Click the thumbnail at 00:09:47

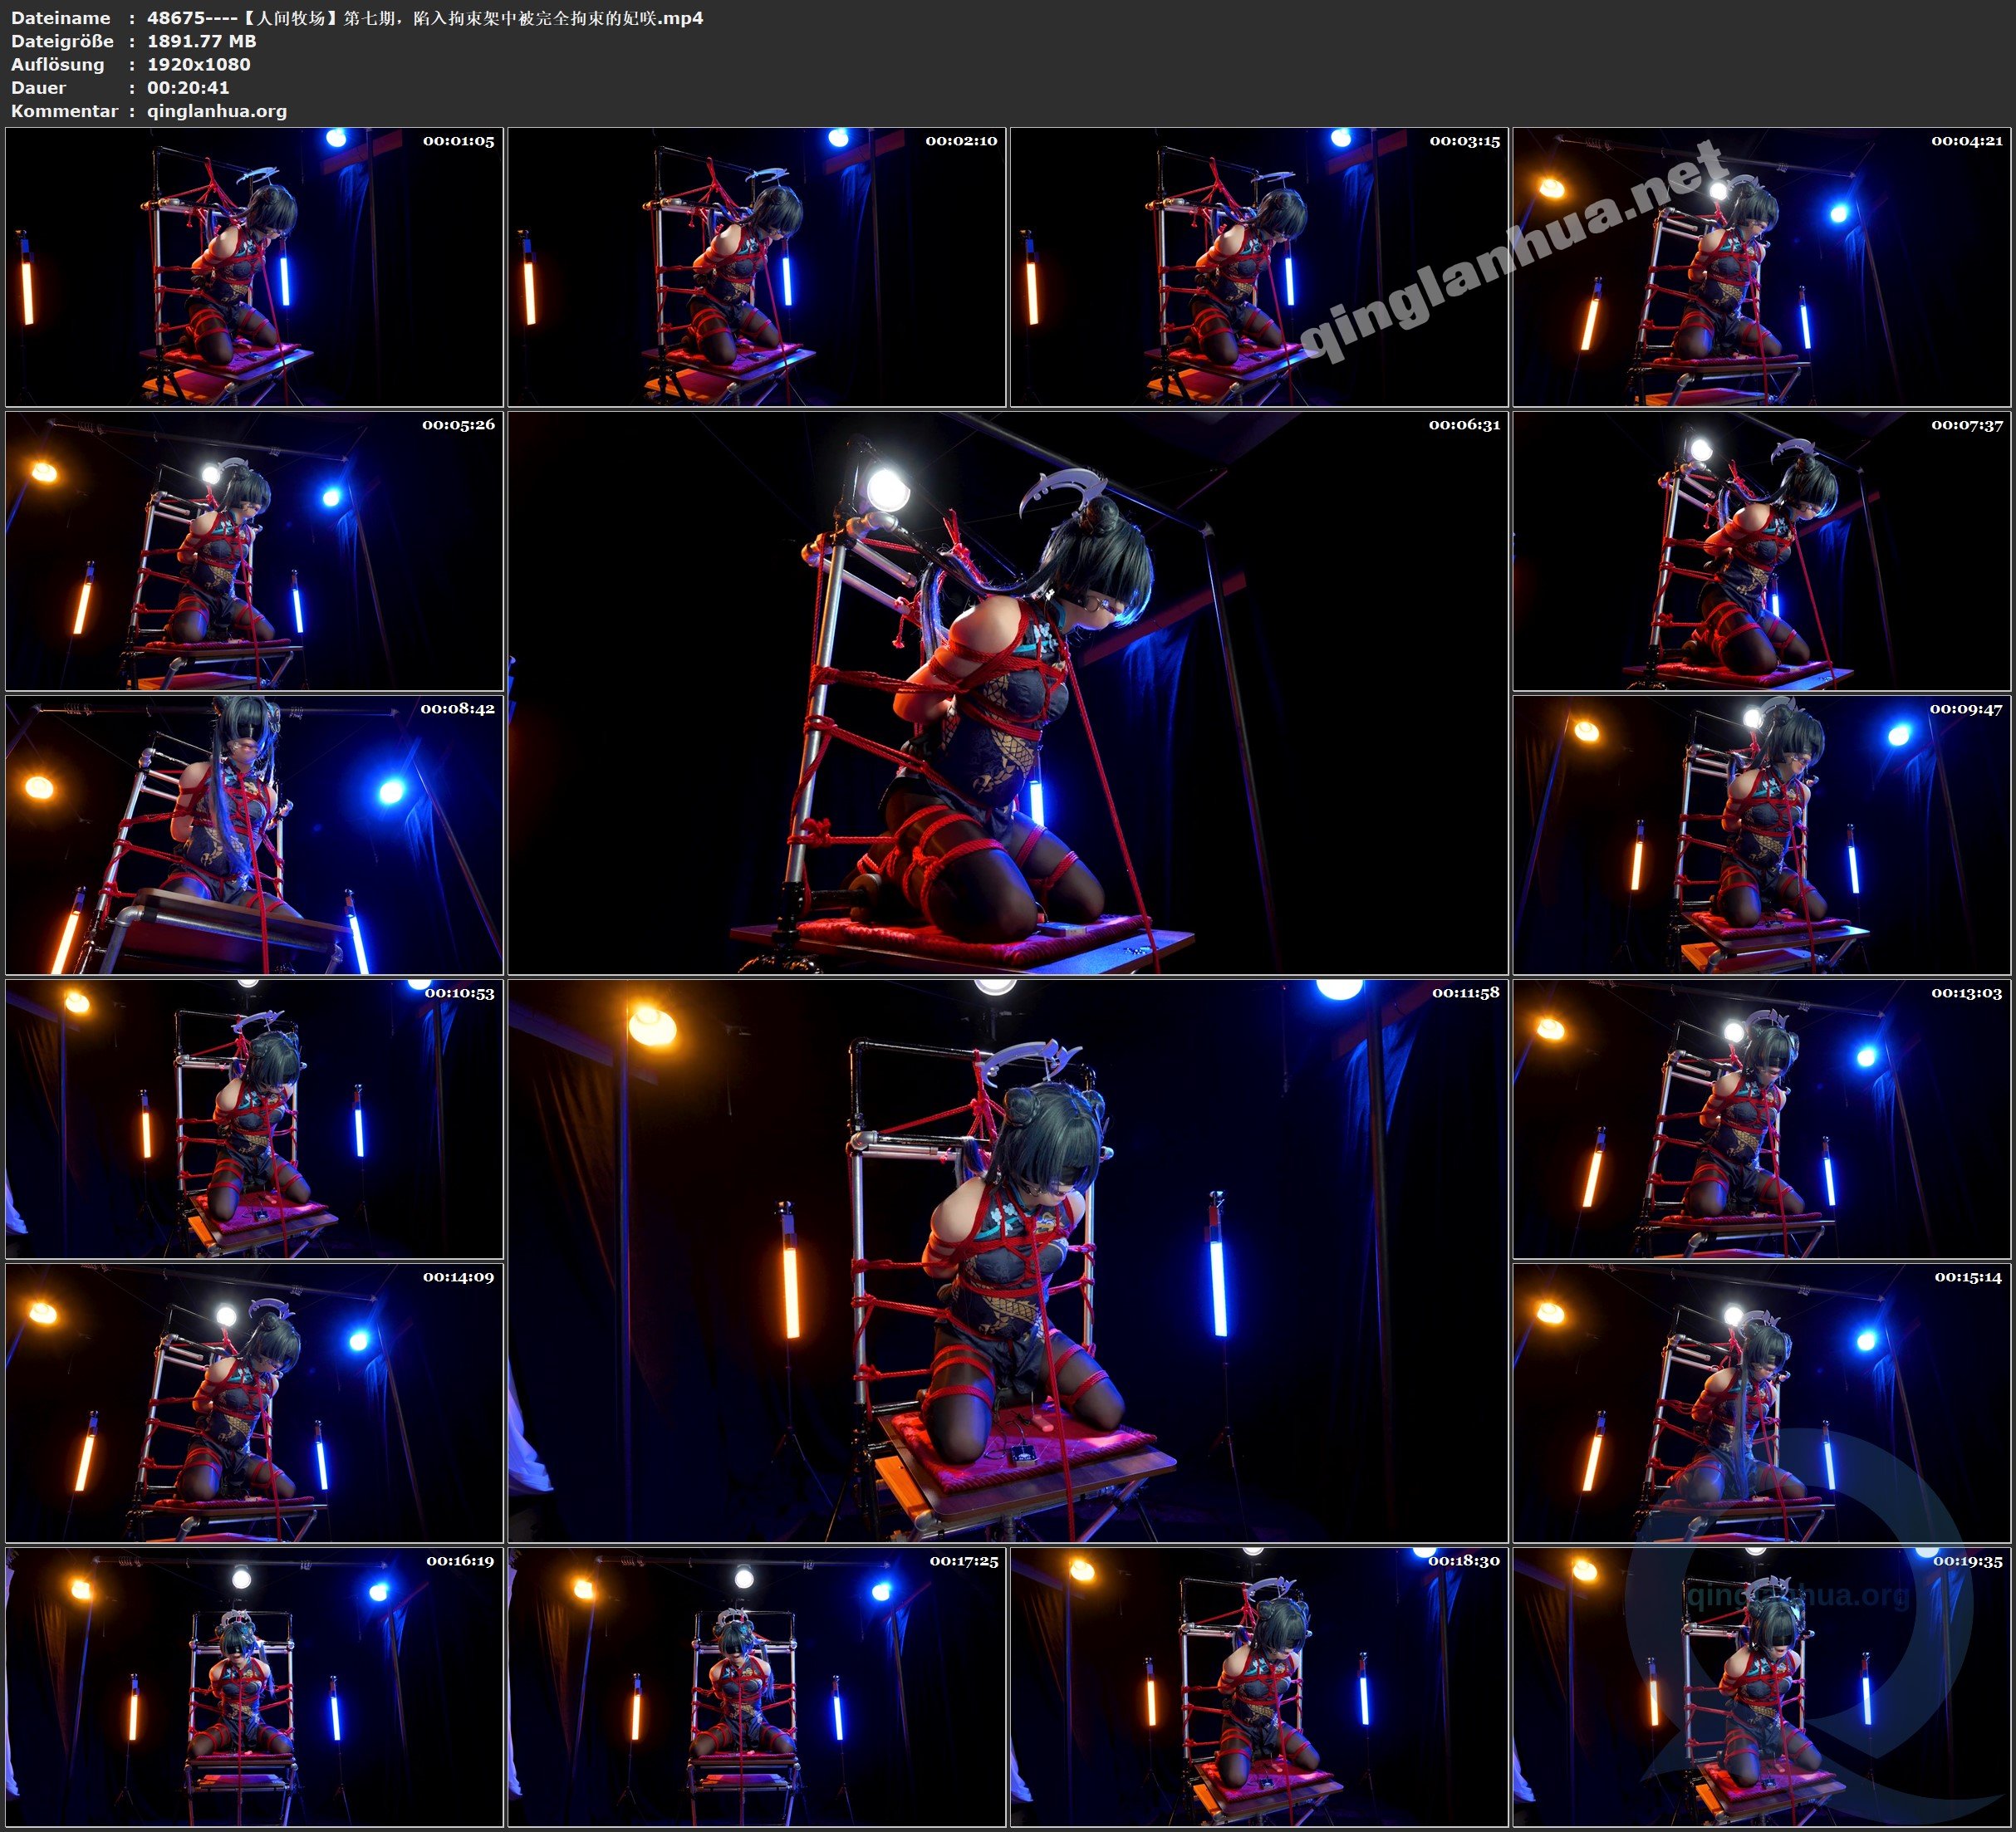1761,835
